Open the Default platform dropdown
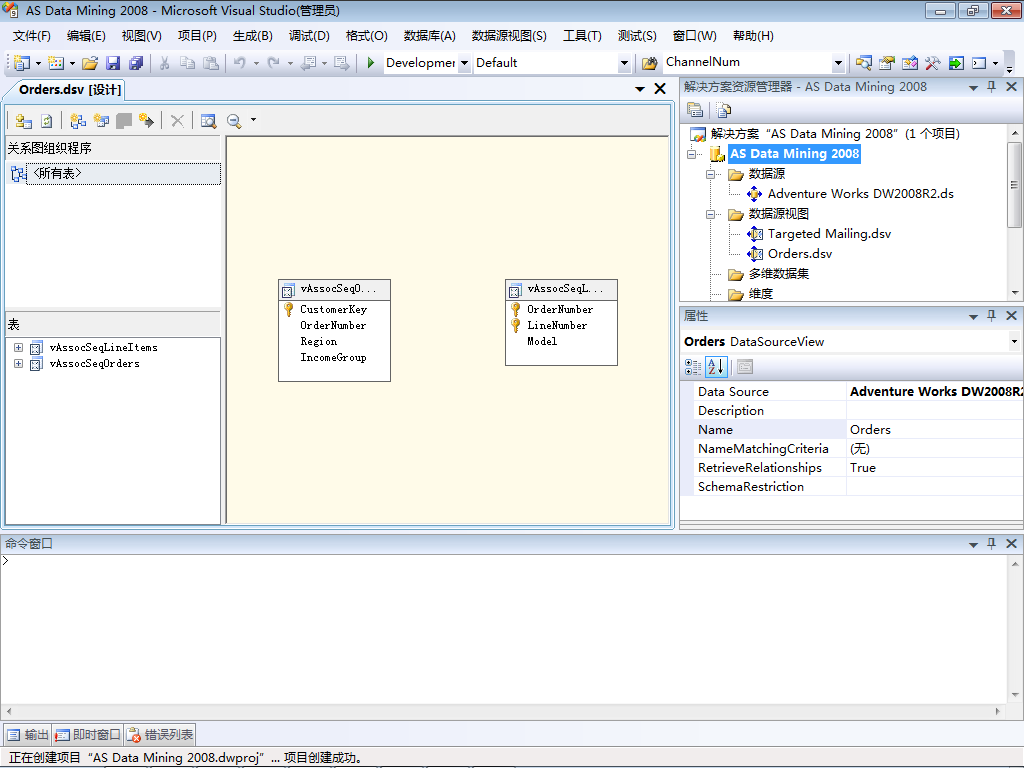The image size is (1024, 768). click(x=624, y=63)
